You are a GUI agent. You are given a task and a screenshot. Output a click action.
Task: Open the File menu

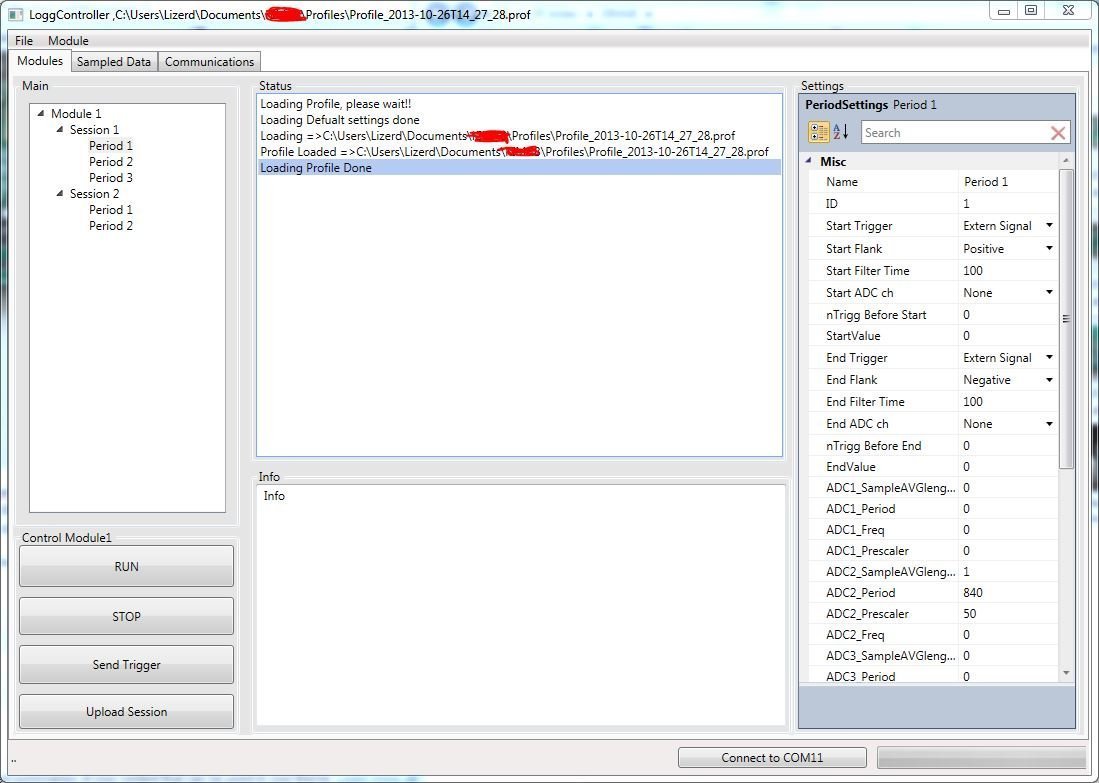tap(24, 41)
